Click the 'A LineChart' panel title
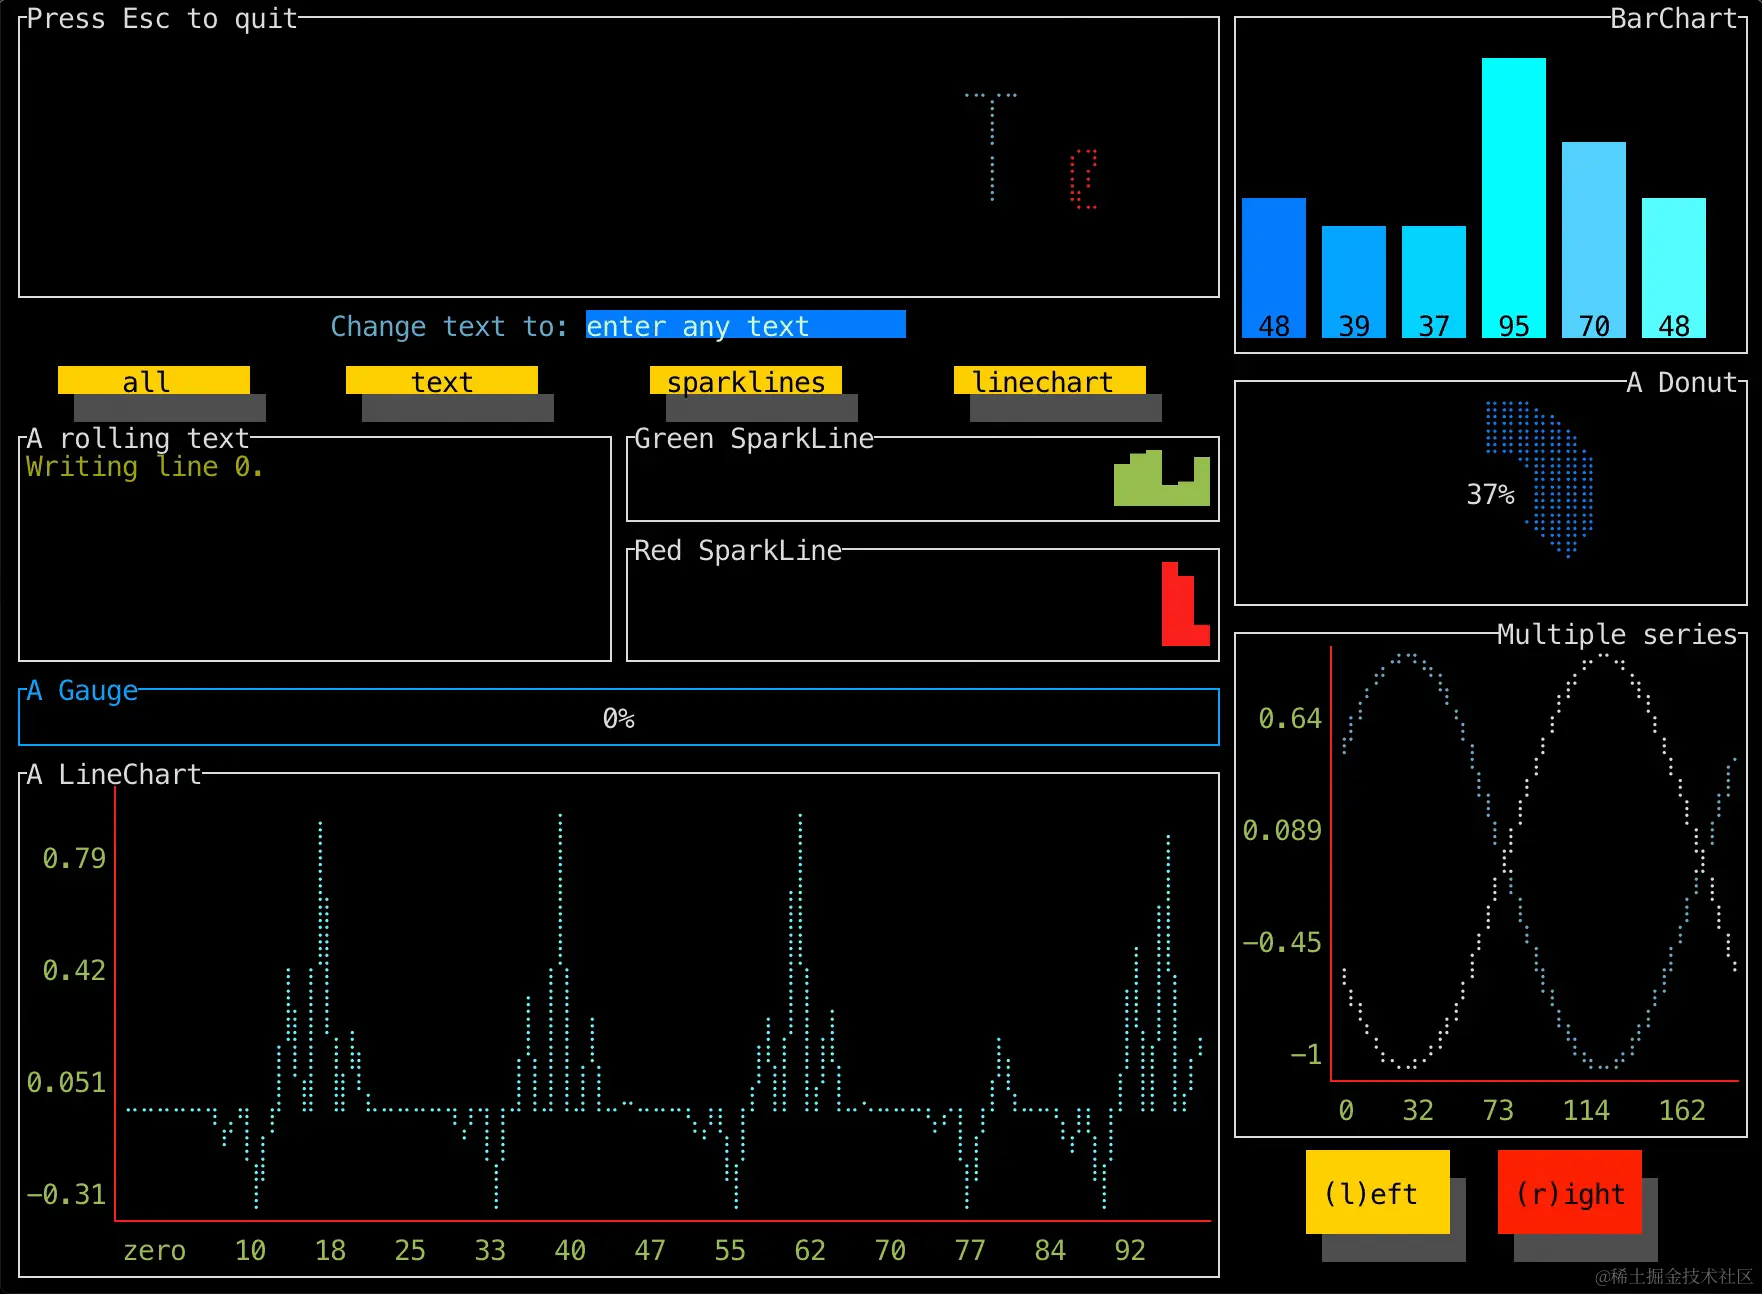Viewport: 1762px width, 1294px height. pos(114,774)
